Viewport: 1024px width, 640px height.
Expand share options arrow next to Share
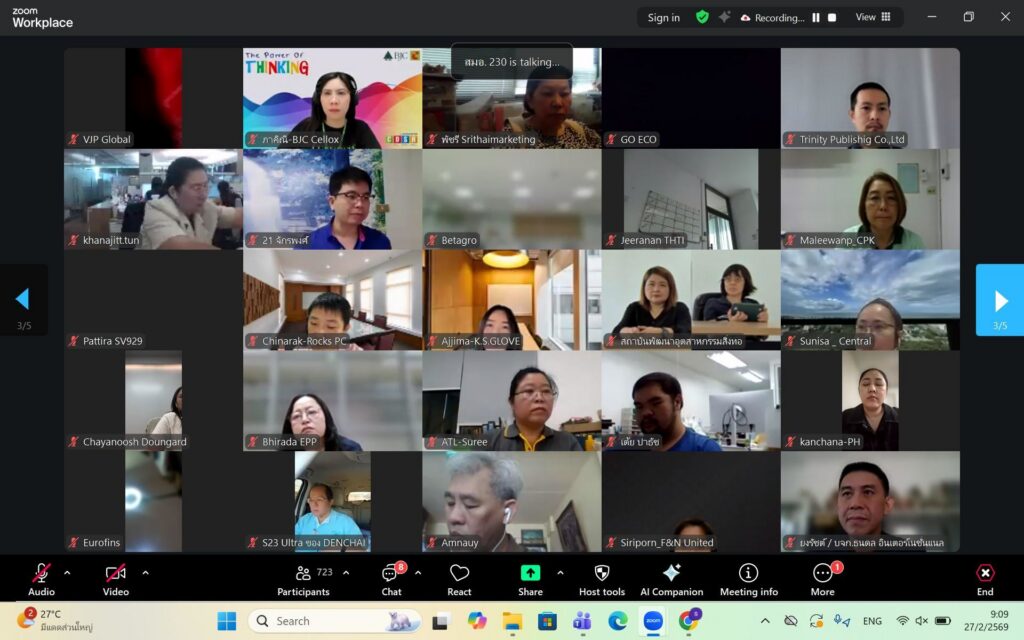(560, 573)
